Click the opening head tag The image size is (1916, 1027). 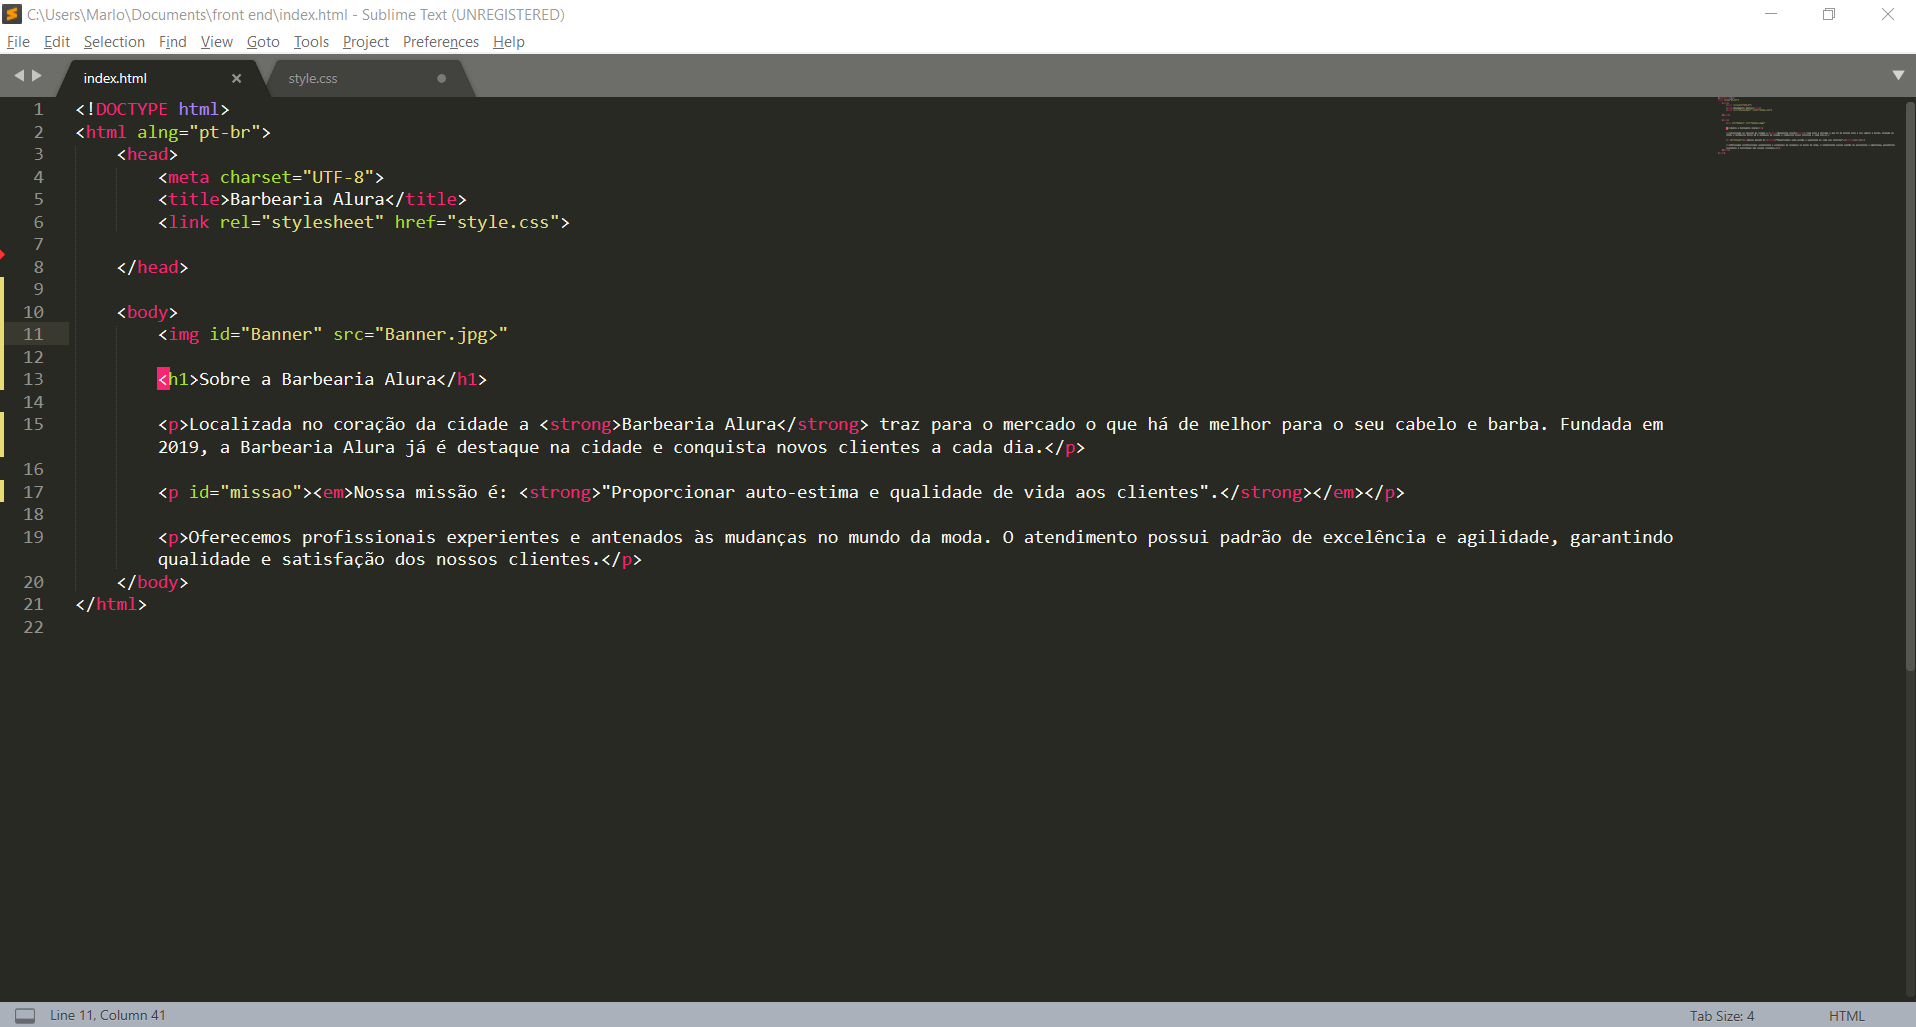[x=147, y=154]
